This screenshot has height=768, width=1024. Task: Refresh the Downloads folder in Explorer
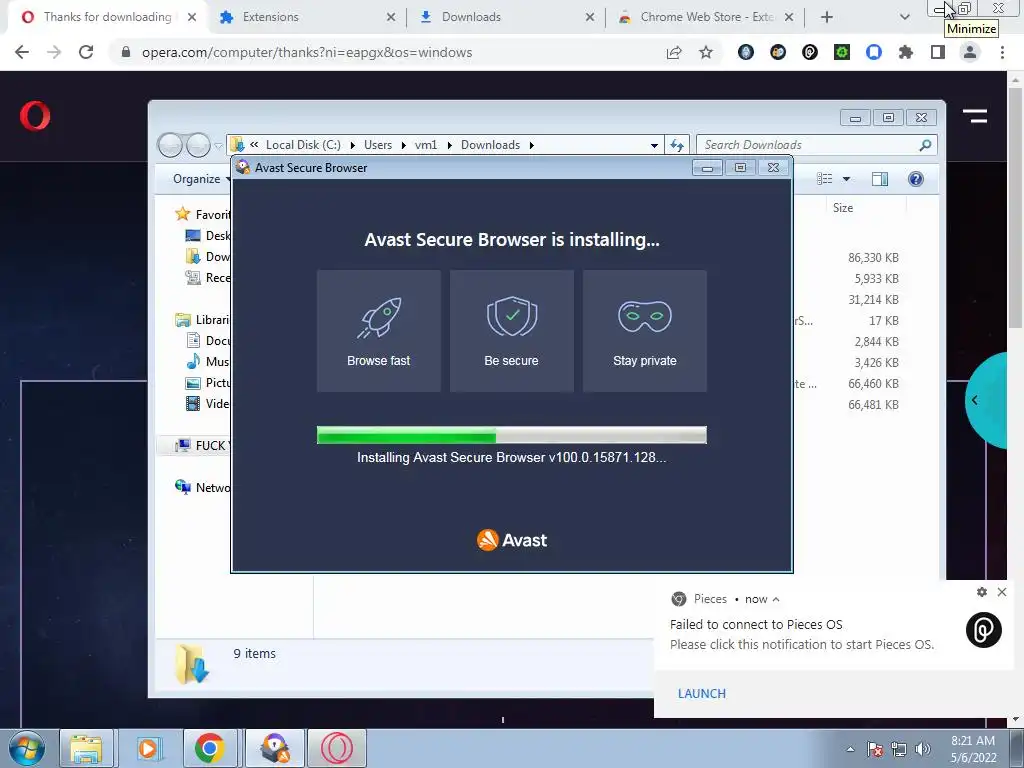tap(677, 145)
